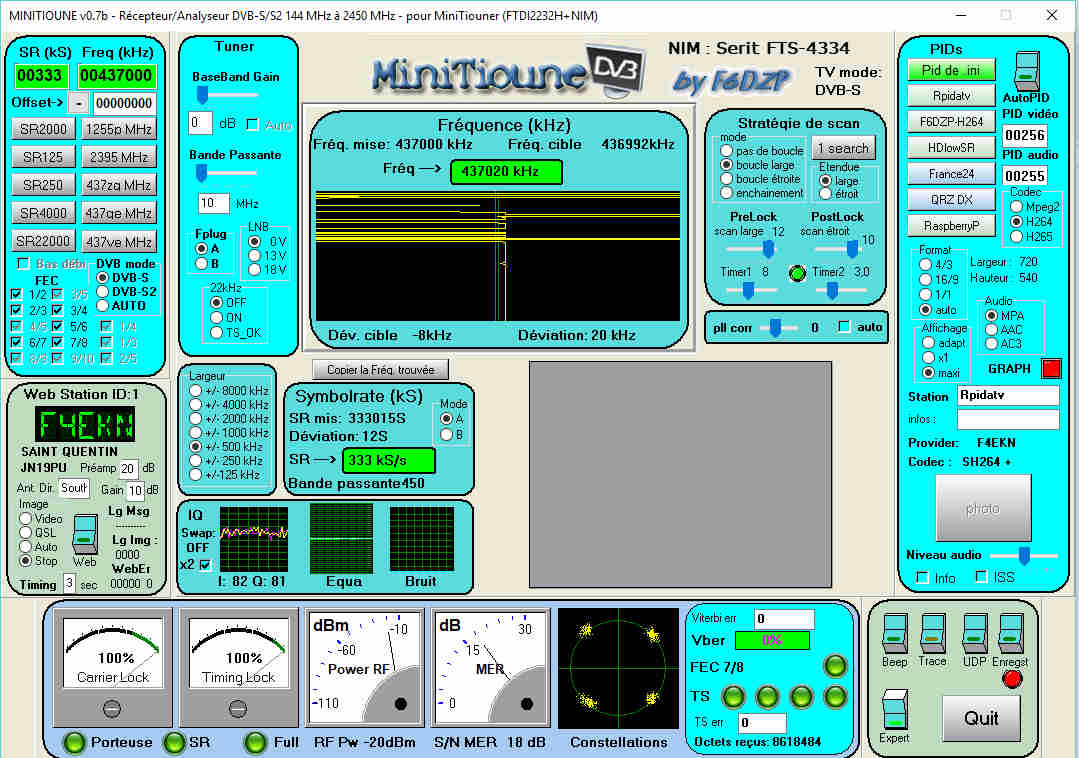The width and height of the screenshot is (1079, 758).
Task: Select AAC audio option
Action: (x=992, y=329)
